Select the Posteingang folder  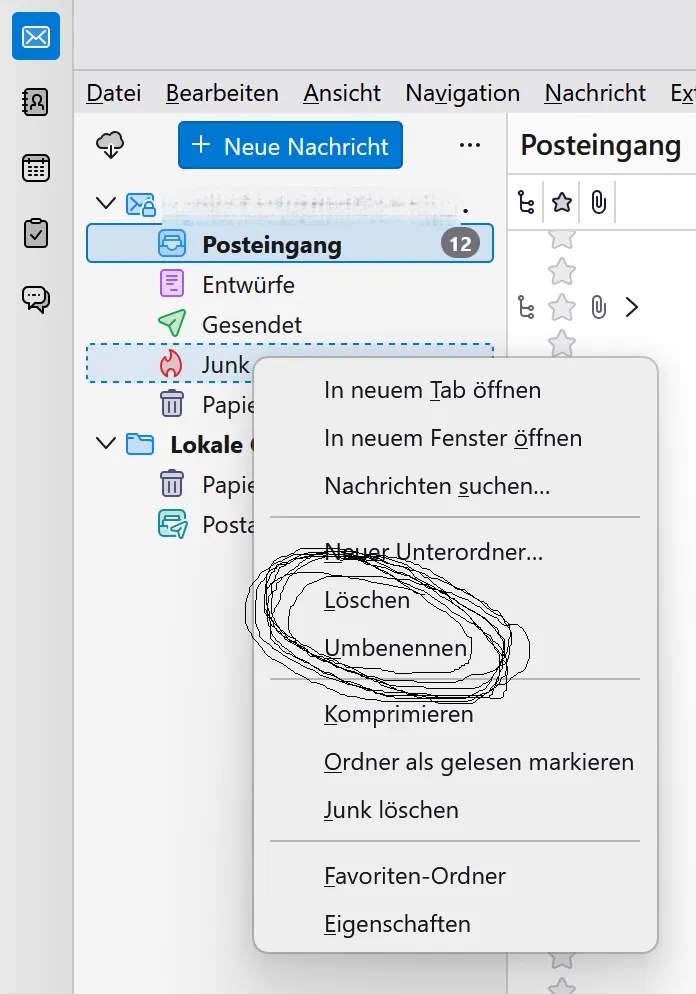point(290,243)
